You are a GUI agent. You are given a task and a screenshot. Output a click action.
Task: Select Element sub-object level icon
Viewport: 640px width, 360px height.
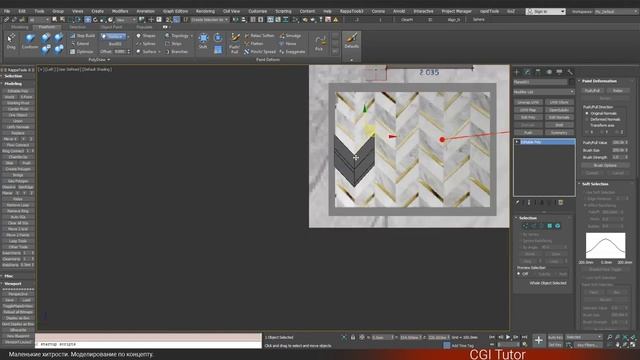pos(558,226)
